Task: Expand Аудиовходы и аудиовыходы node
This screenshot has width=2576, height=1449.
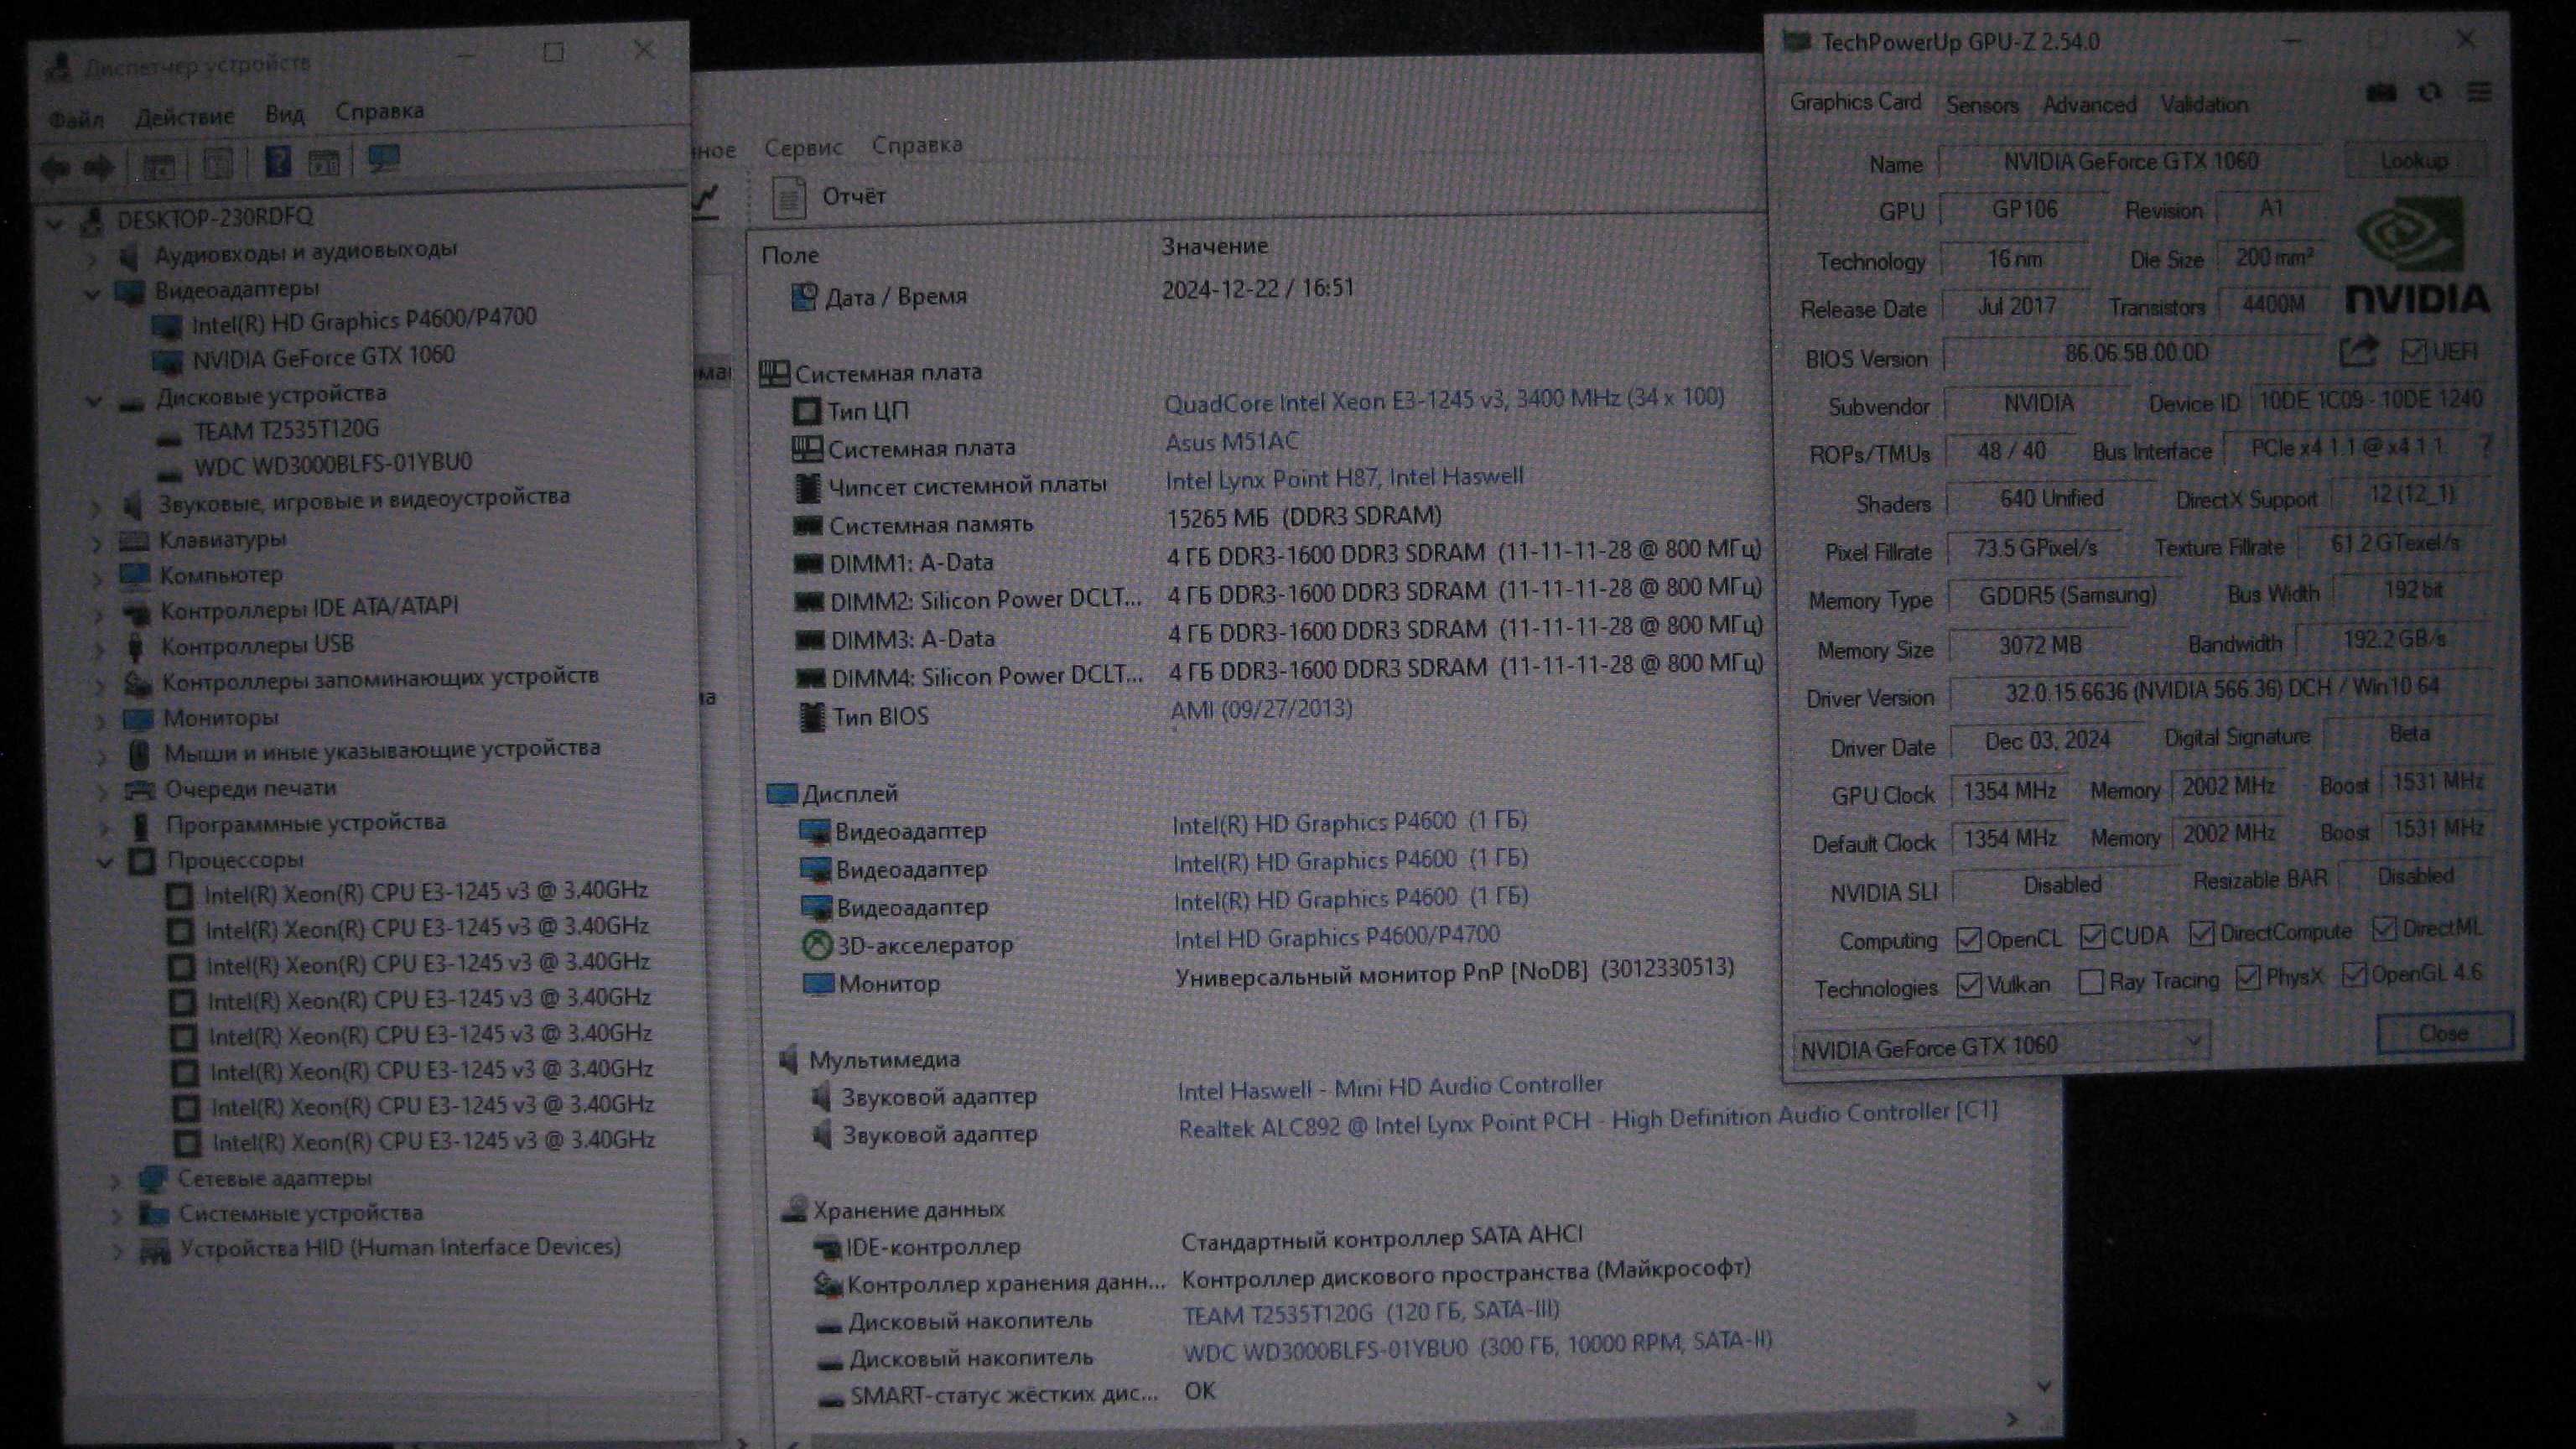Action: [x=91, y=259]
